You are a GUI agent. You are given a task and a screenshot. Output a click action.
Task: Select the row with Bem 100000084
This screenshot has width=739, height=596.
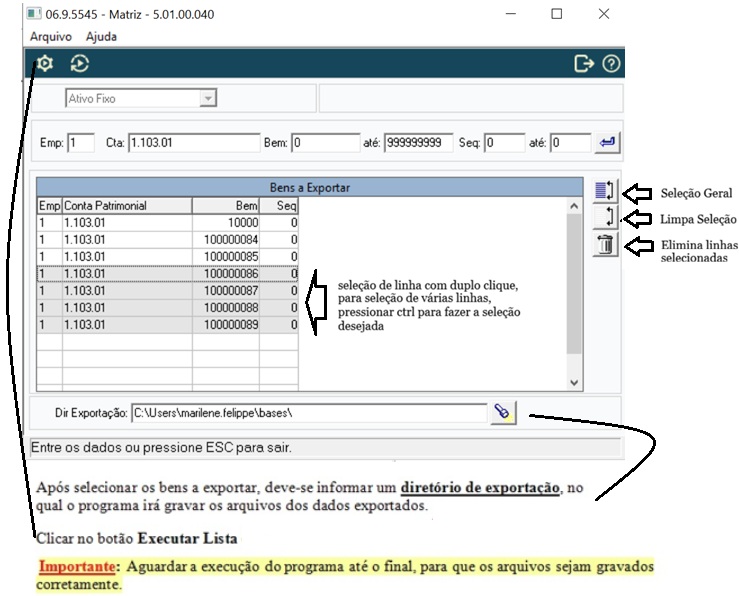[167, 239]
